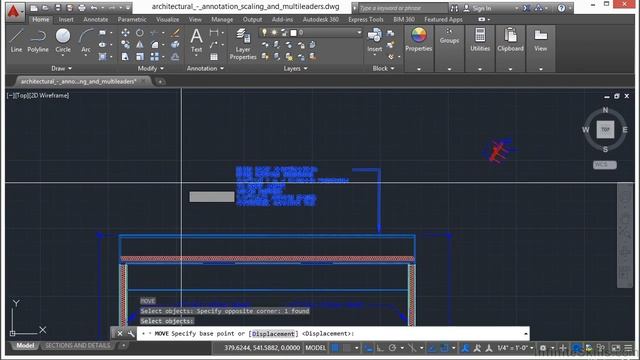Screen dimensions: 640x360
Task: Click the MODEL status bar button
Action: tap(316, 348)
